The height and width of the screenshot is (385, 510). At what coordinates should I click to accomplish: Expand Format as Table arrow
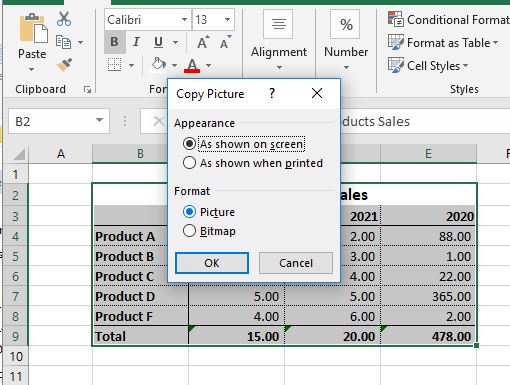[495, 43]
